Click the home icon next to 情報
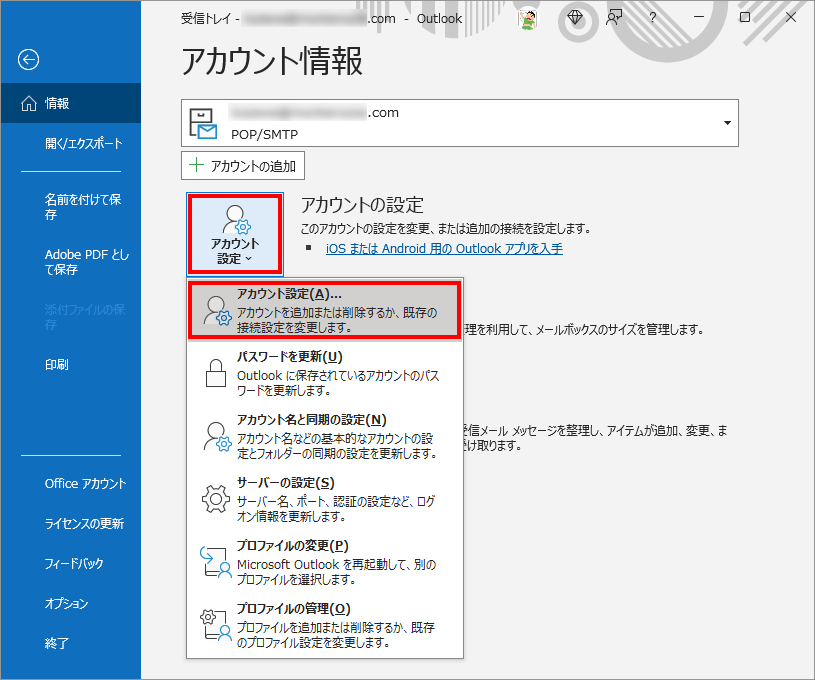This screenshot has width=815, height=680. pos(29,103)
